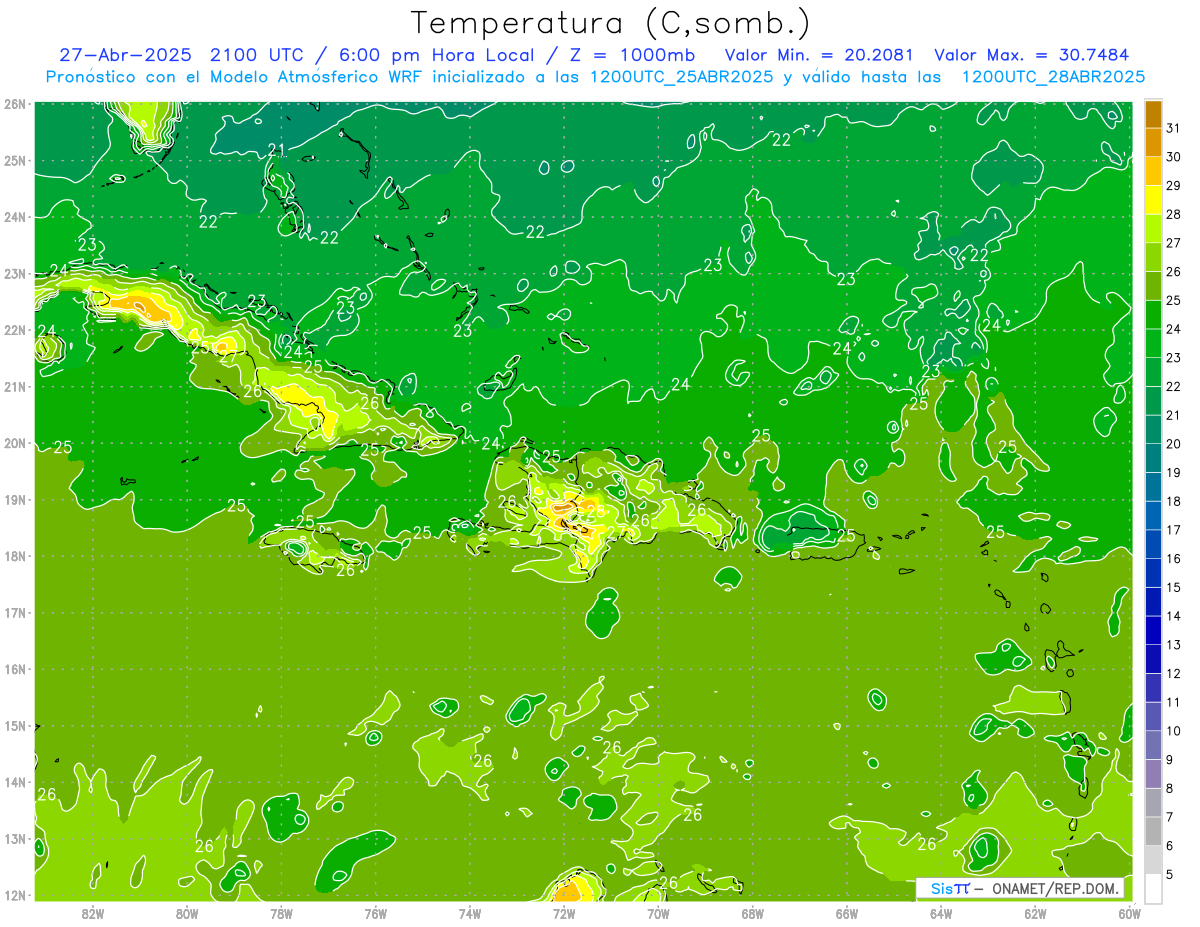This screenshot has width=1200, height=927.
Task: Pick the teal swatch between 19 and 20
Action: pos(1153,458)
